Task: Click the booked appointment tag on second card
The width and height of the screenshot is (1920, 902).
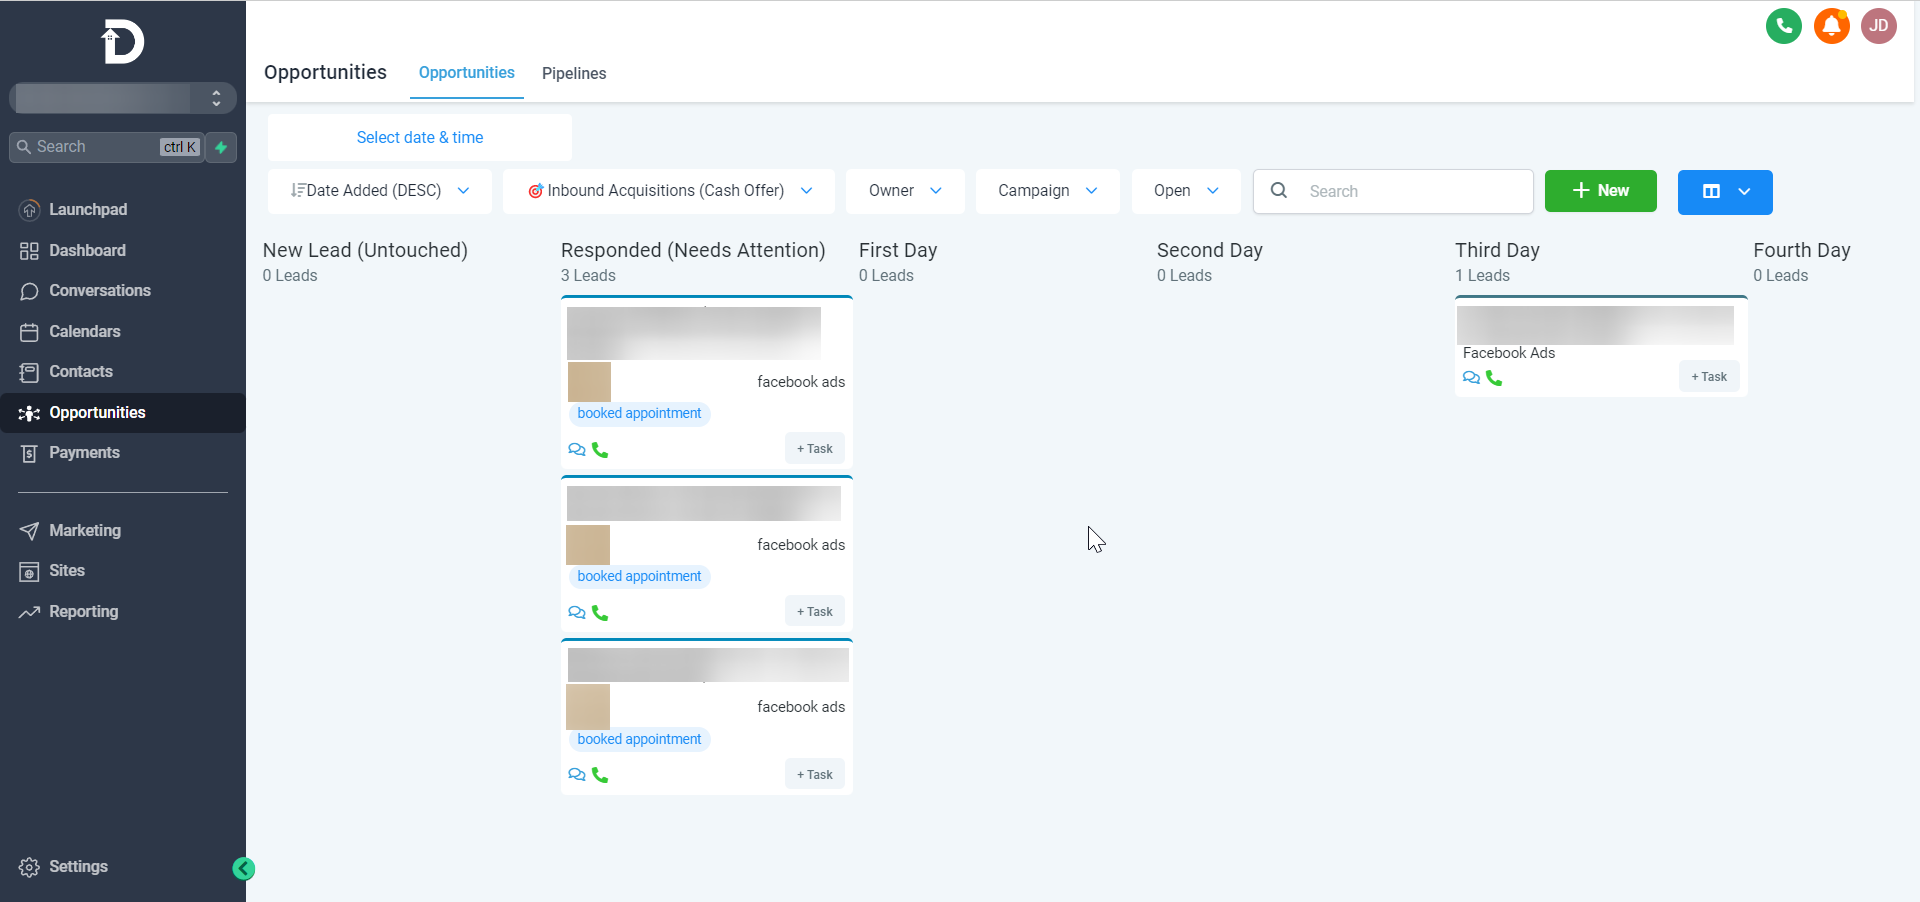Action: coord(639,577)
